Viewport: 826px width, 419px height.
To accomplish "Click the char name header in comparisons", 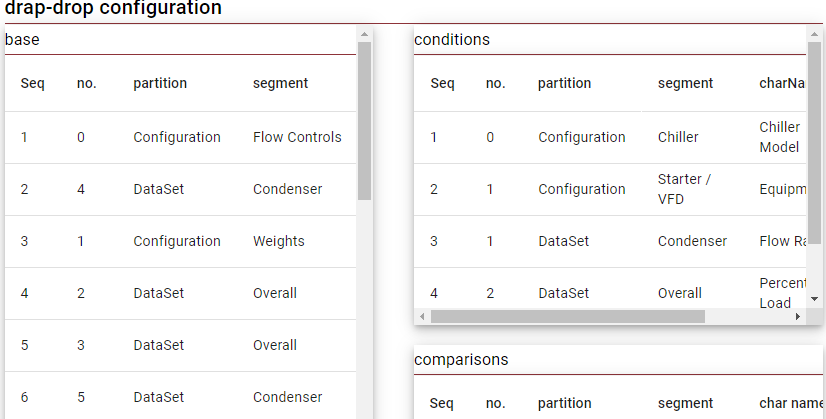I will pyautogui.click(x=790, y=403).
